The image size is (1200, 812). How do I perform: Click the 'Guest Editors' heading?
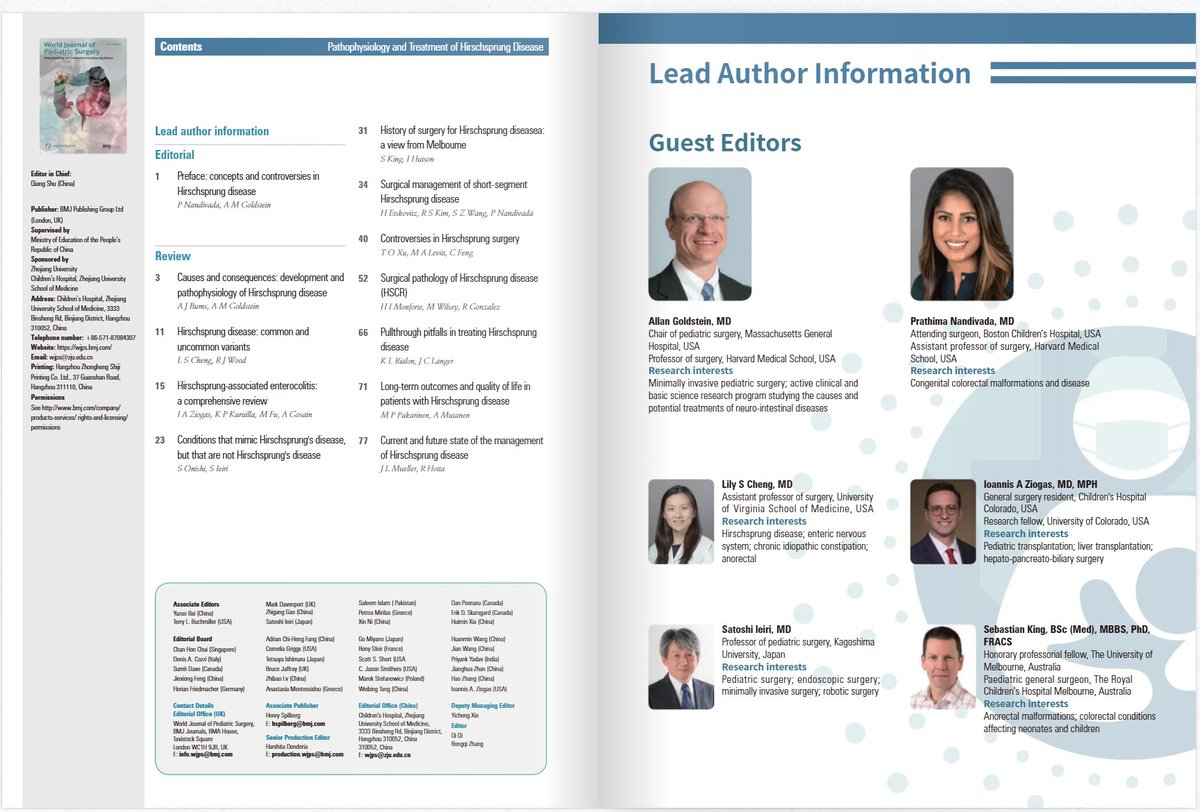[x=725, y=142]
